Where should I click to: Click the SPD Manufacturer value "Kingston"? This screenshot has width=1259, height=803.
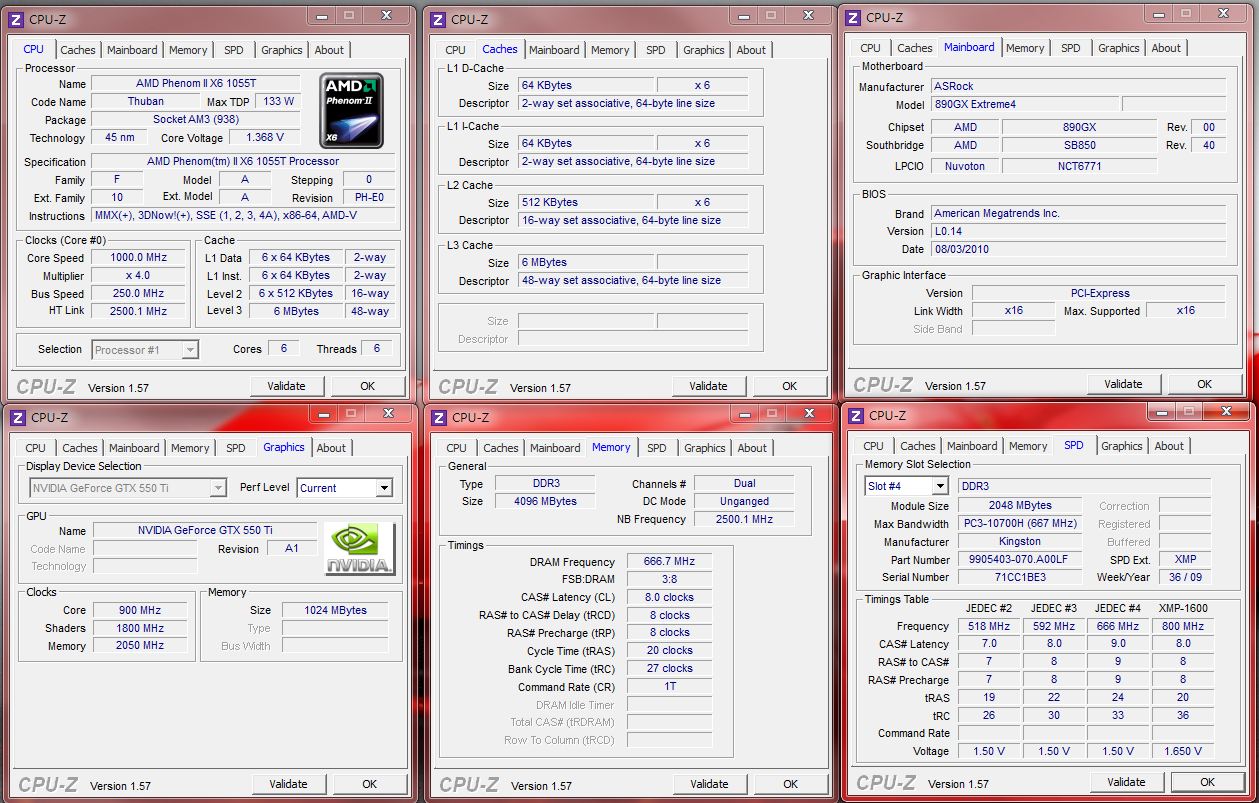click(x=1020, y=542)
